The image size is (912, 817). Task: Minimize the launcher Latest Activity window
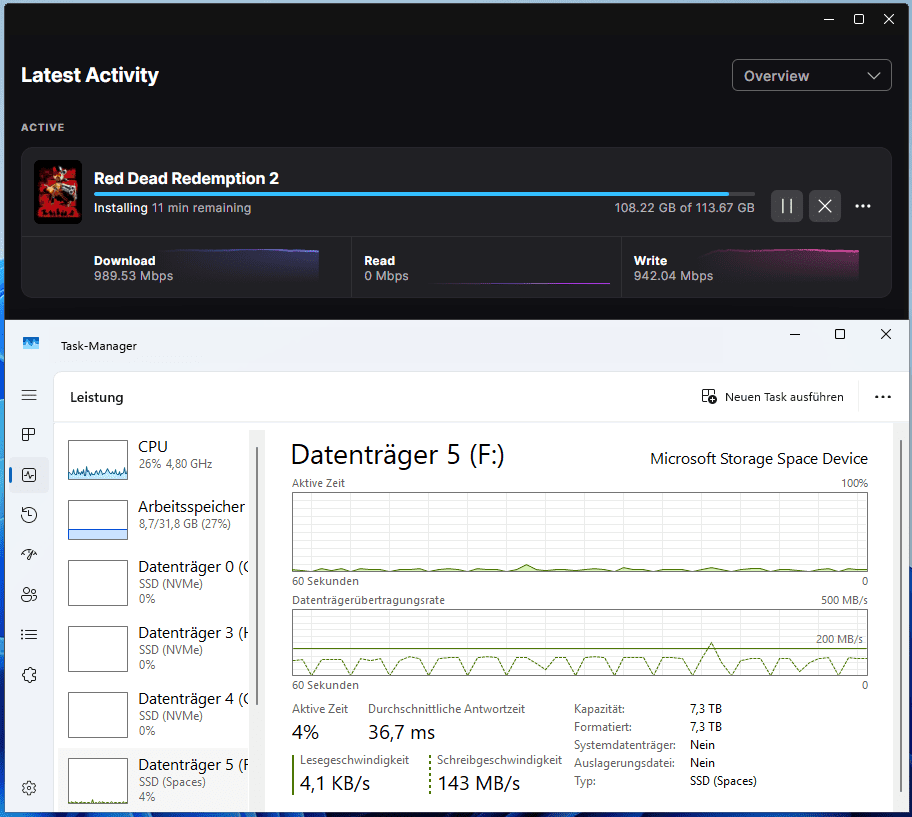point(829,19)
